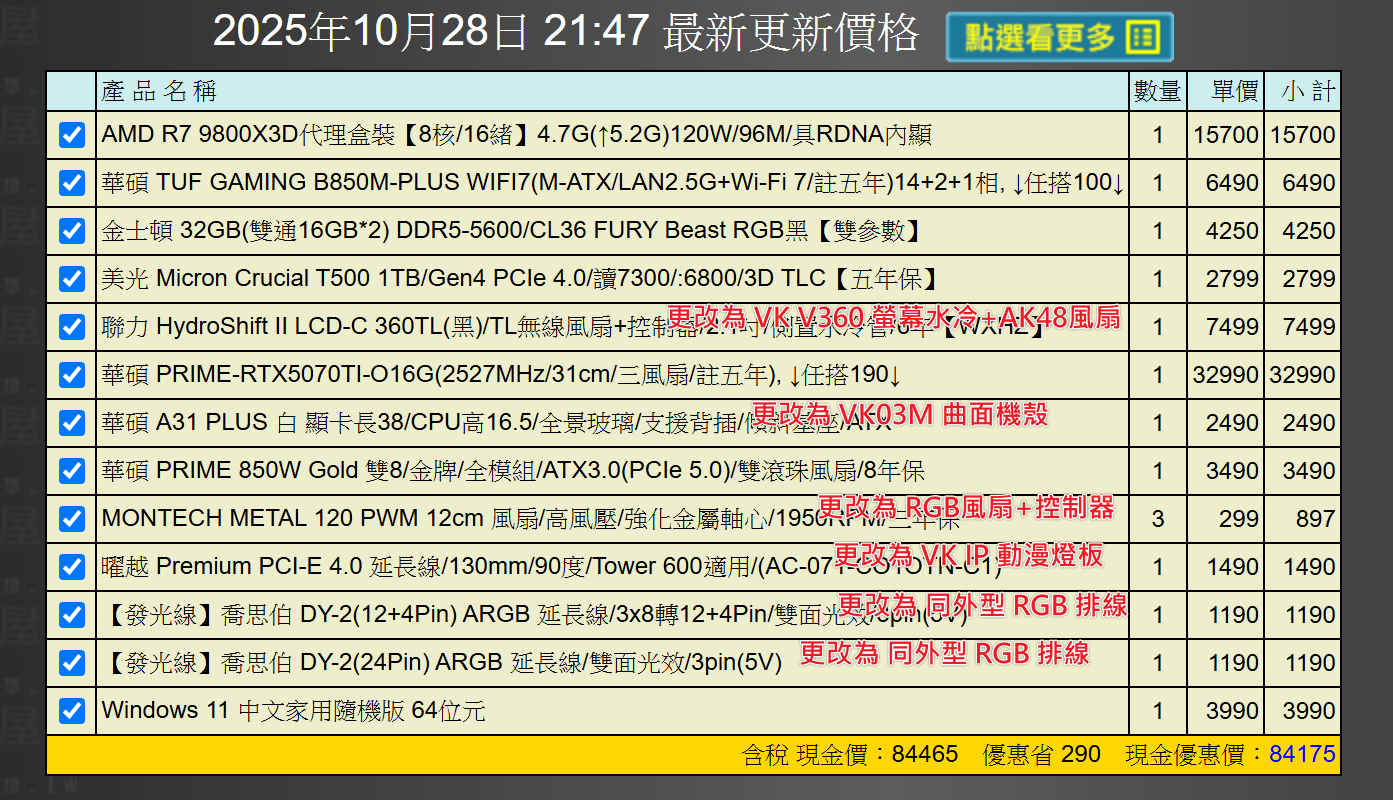Click the 華碩 A31 PLUS 白 product name
The width and height of the screenshot is (1393, 800).
click(497, 423)
